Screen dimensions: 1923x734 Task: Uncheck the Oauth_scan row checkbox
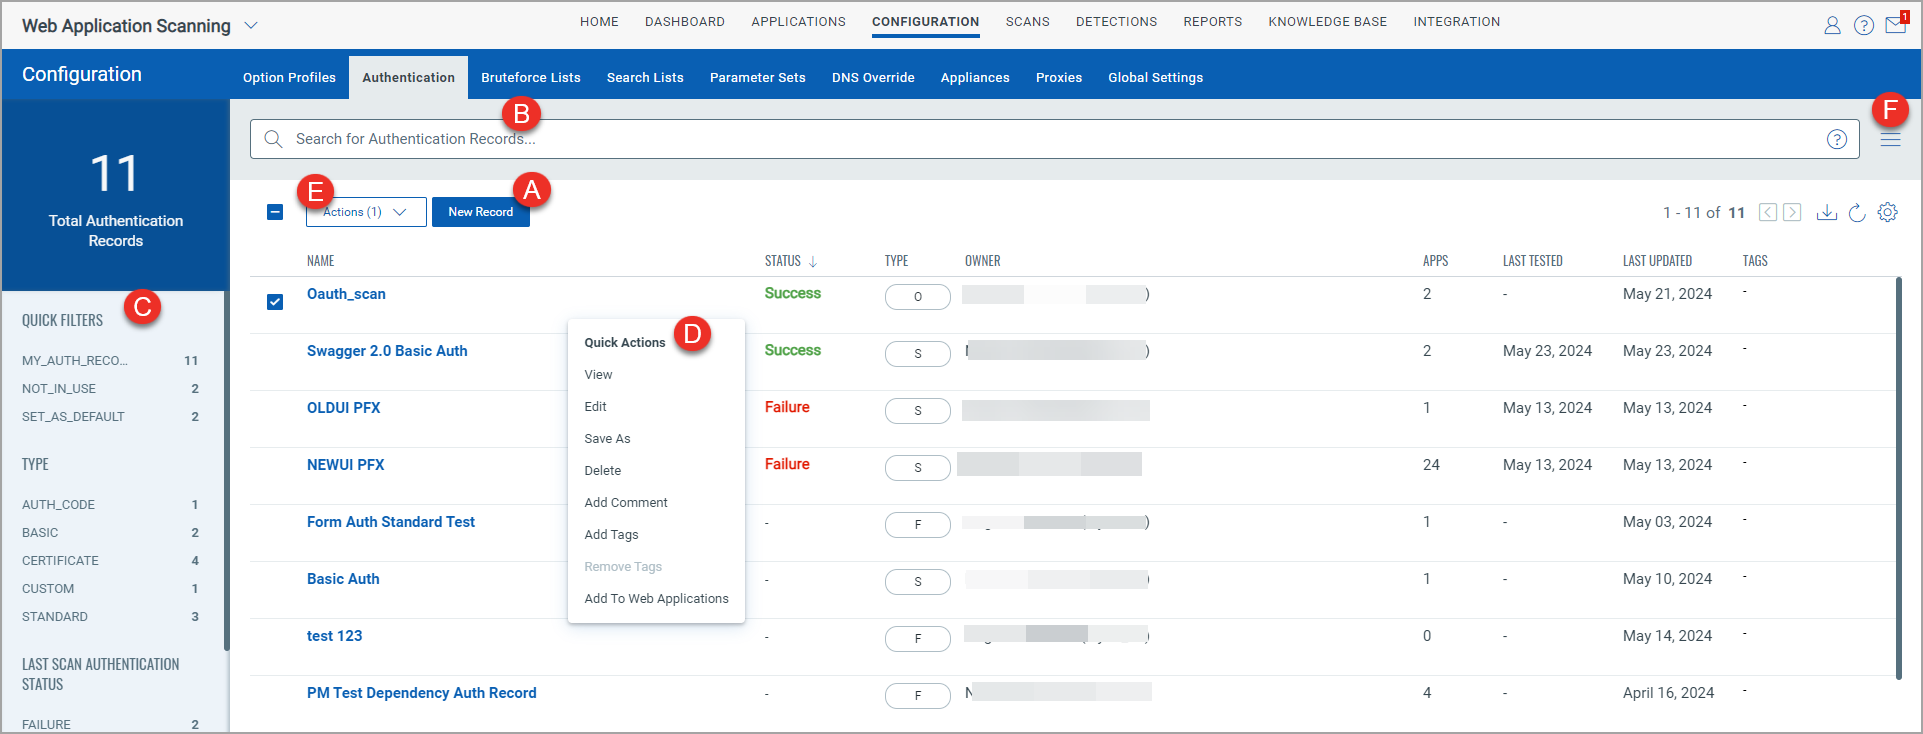(275, 301)
